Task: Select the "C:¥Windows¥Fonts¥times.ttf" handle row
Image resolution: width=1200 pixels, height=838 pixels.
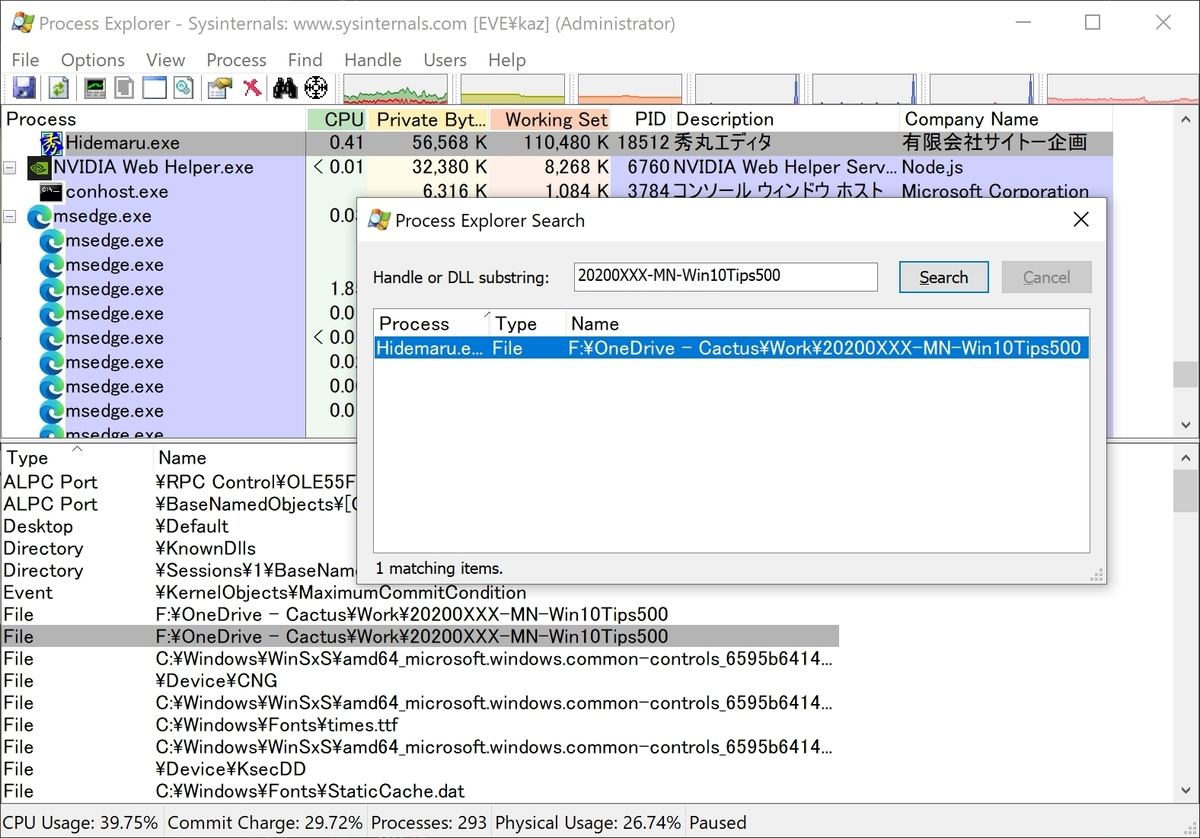Action: pos(419,725)
